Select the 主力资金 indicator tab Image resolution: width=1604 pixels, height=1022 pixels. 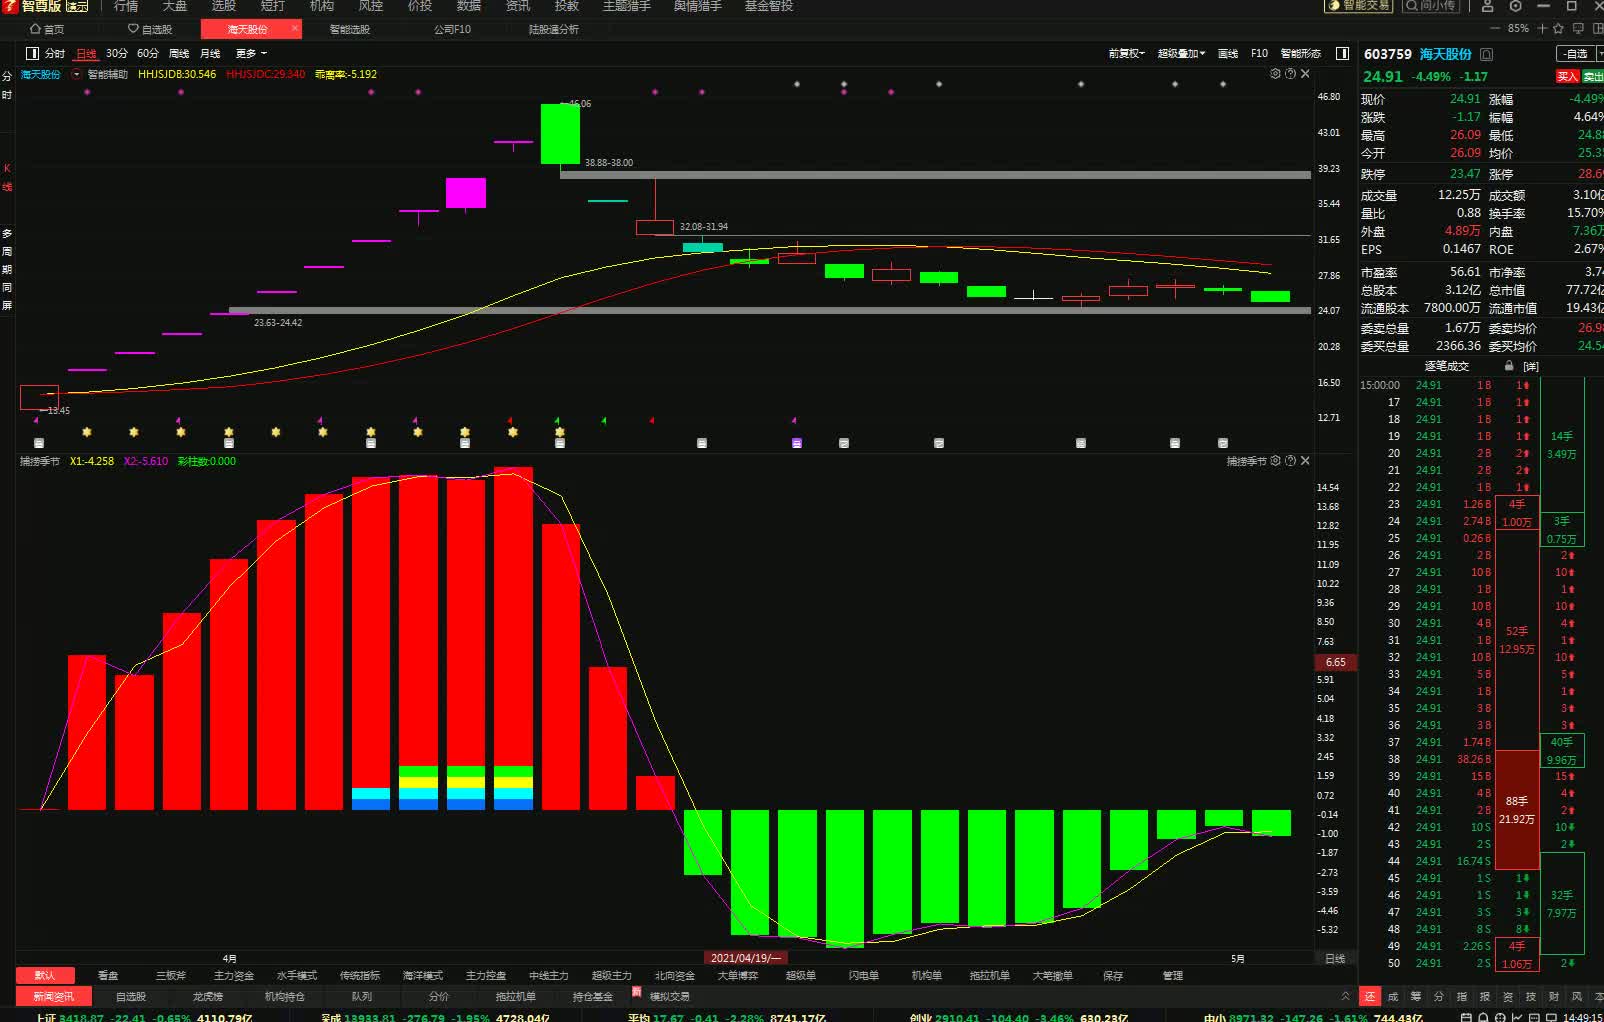point(234,975)
